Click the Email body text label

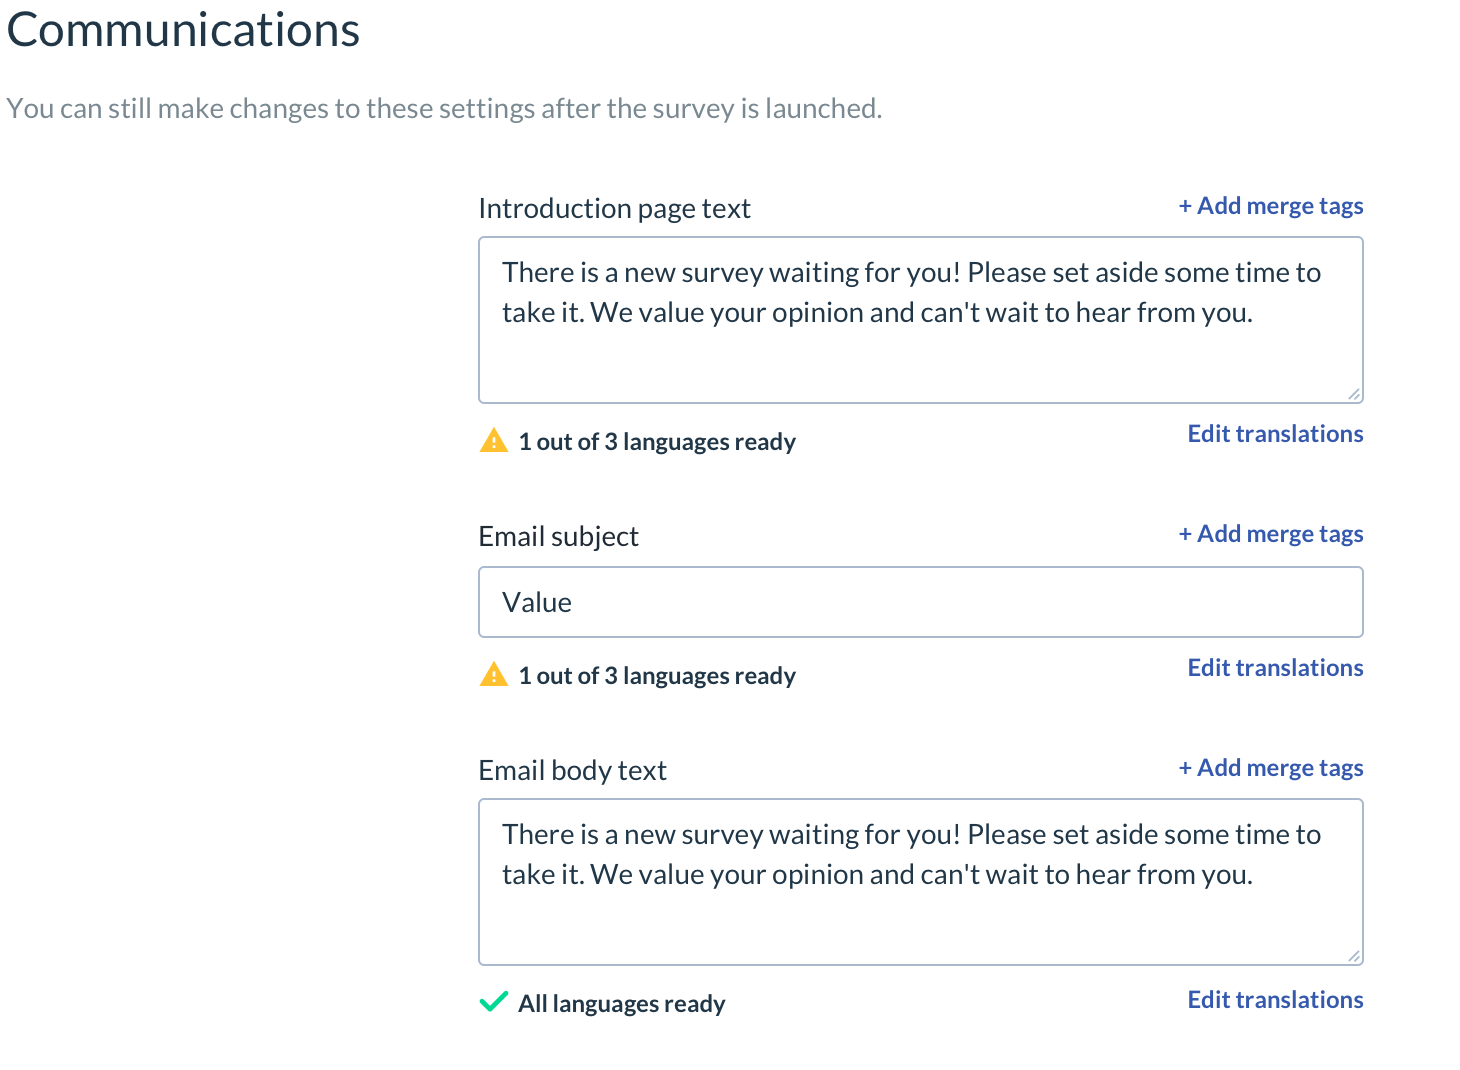tap(572, 770)
